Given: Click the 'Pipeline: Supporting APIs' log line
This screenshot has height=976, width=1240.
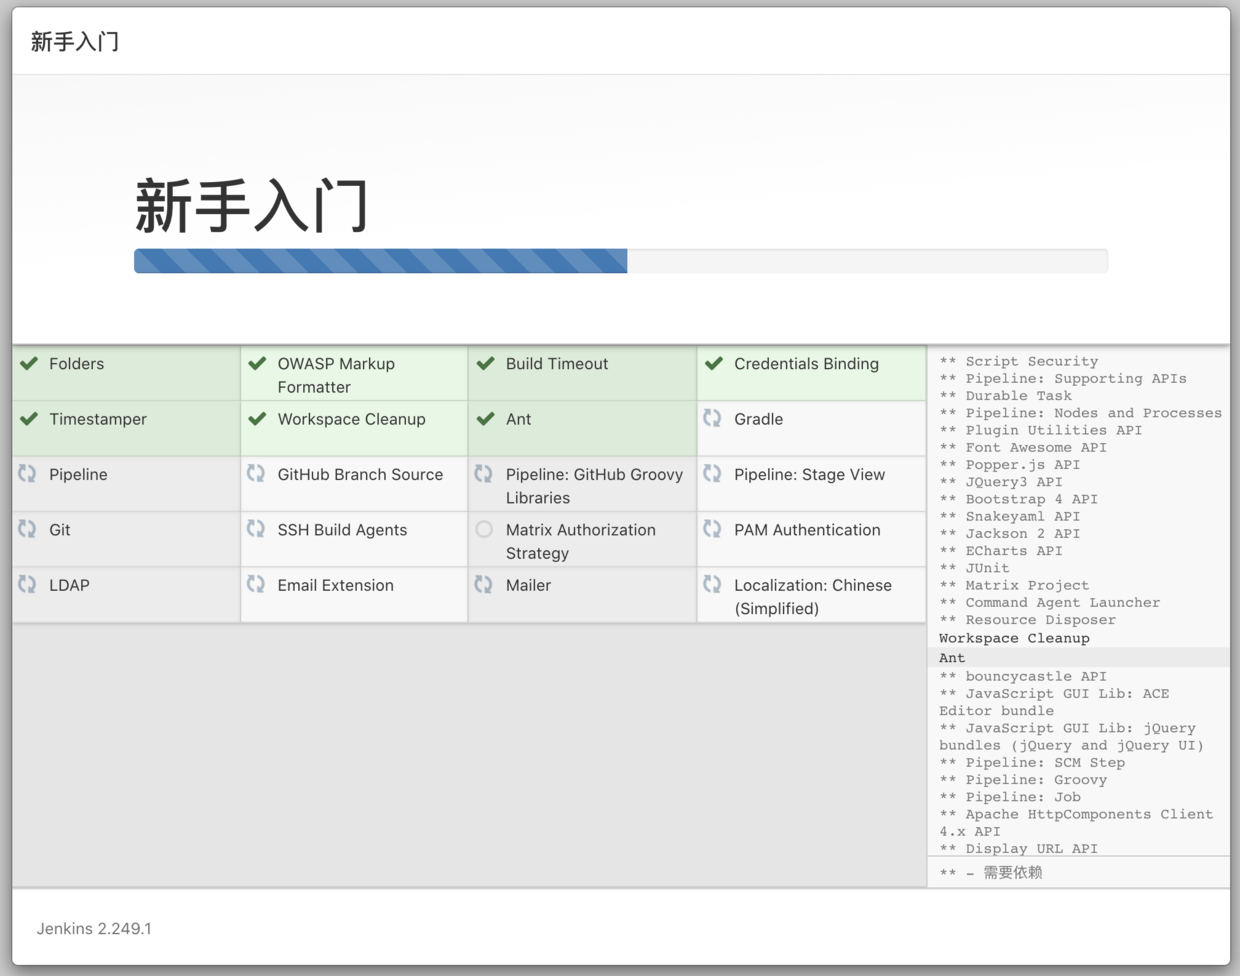Looking at the screenshot, I should 1063,378.
